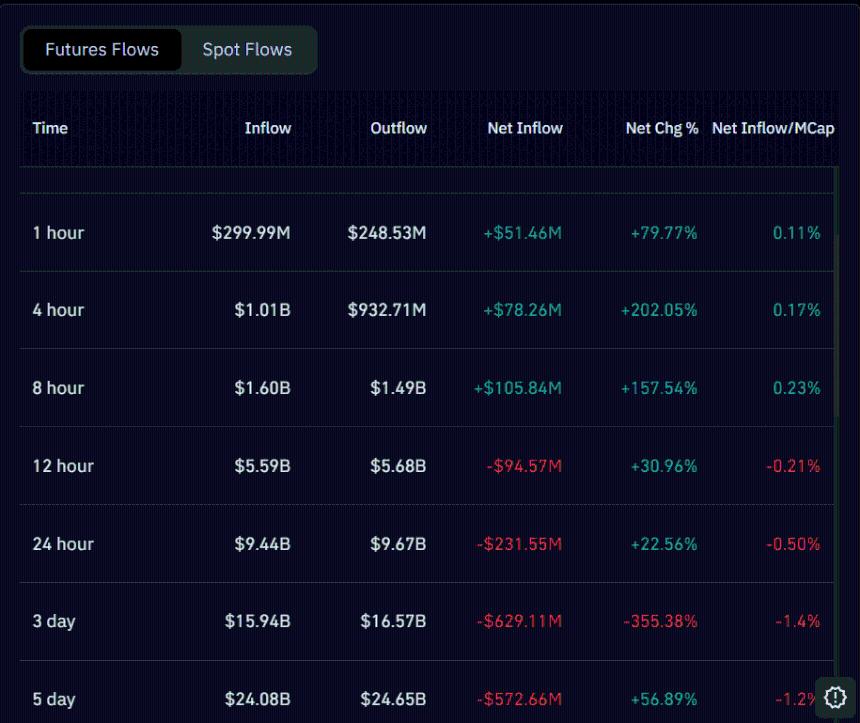860x723 pixels.
Task: Click the alert badge icon bottom-right
Action: [x=836, y=697]
